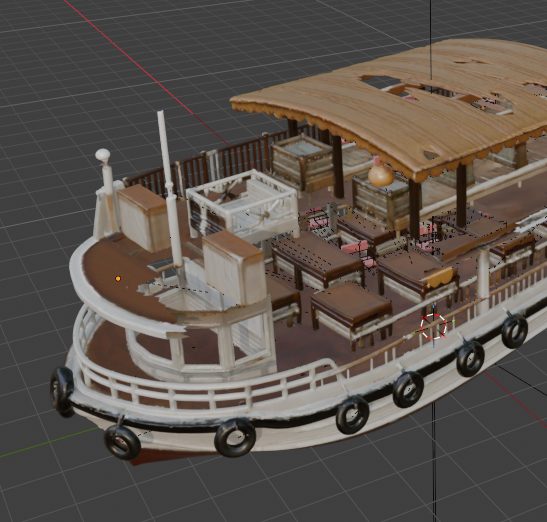Viewport: 547px width, 522px height.
Task: Click the red-white 3D cursor circle
Action: tap(433, 327)
